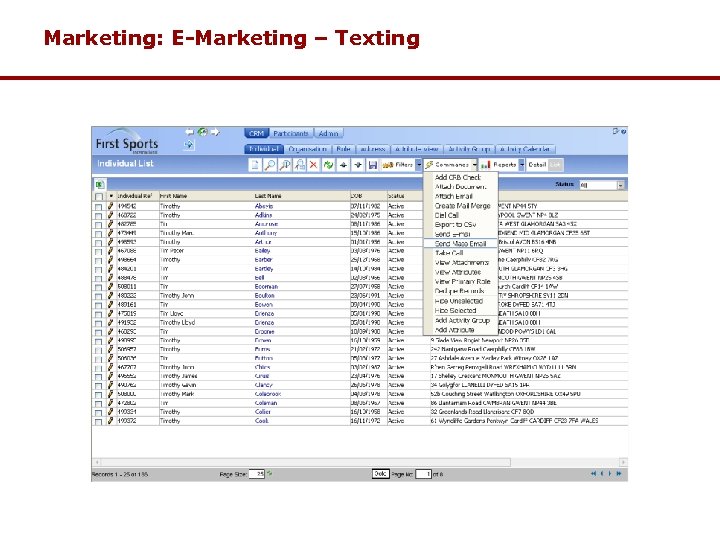
Task: Tick checkbox for the Bowen row
Action: point(98,305)
